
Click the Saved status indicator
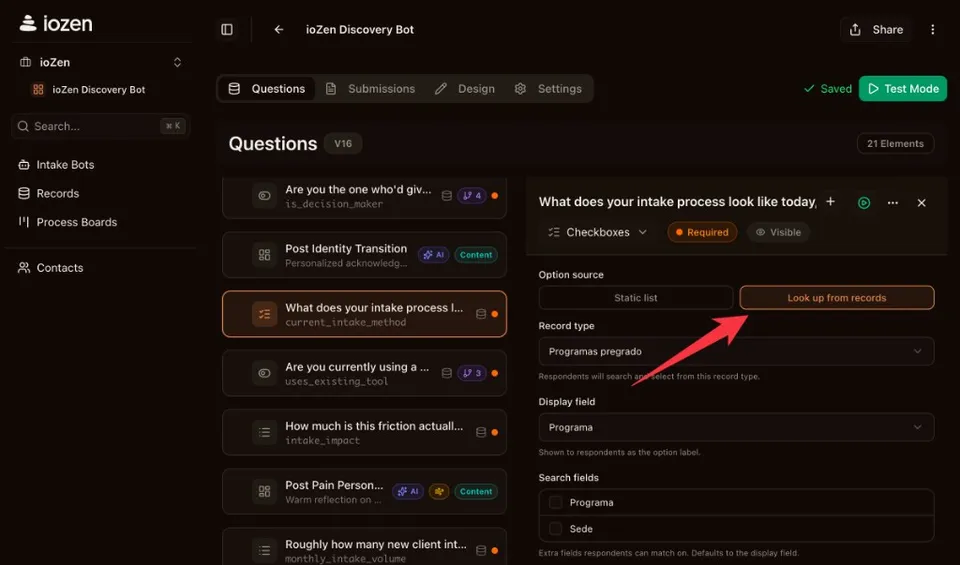pyautogui.click(x=828, y=89)
